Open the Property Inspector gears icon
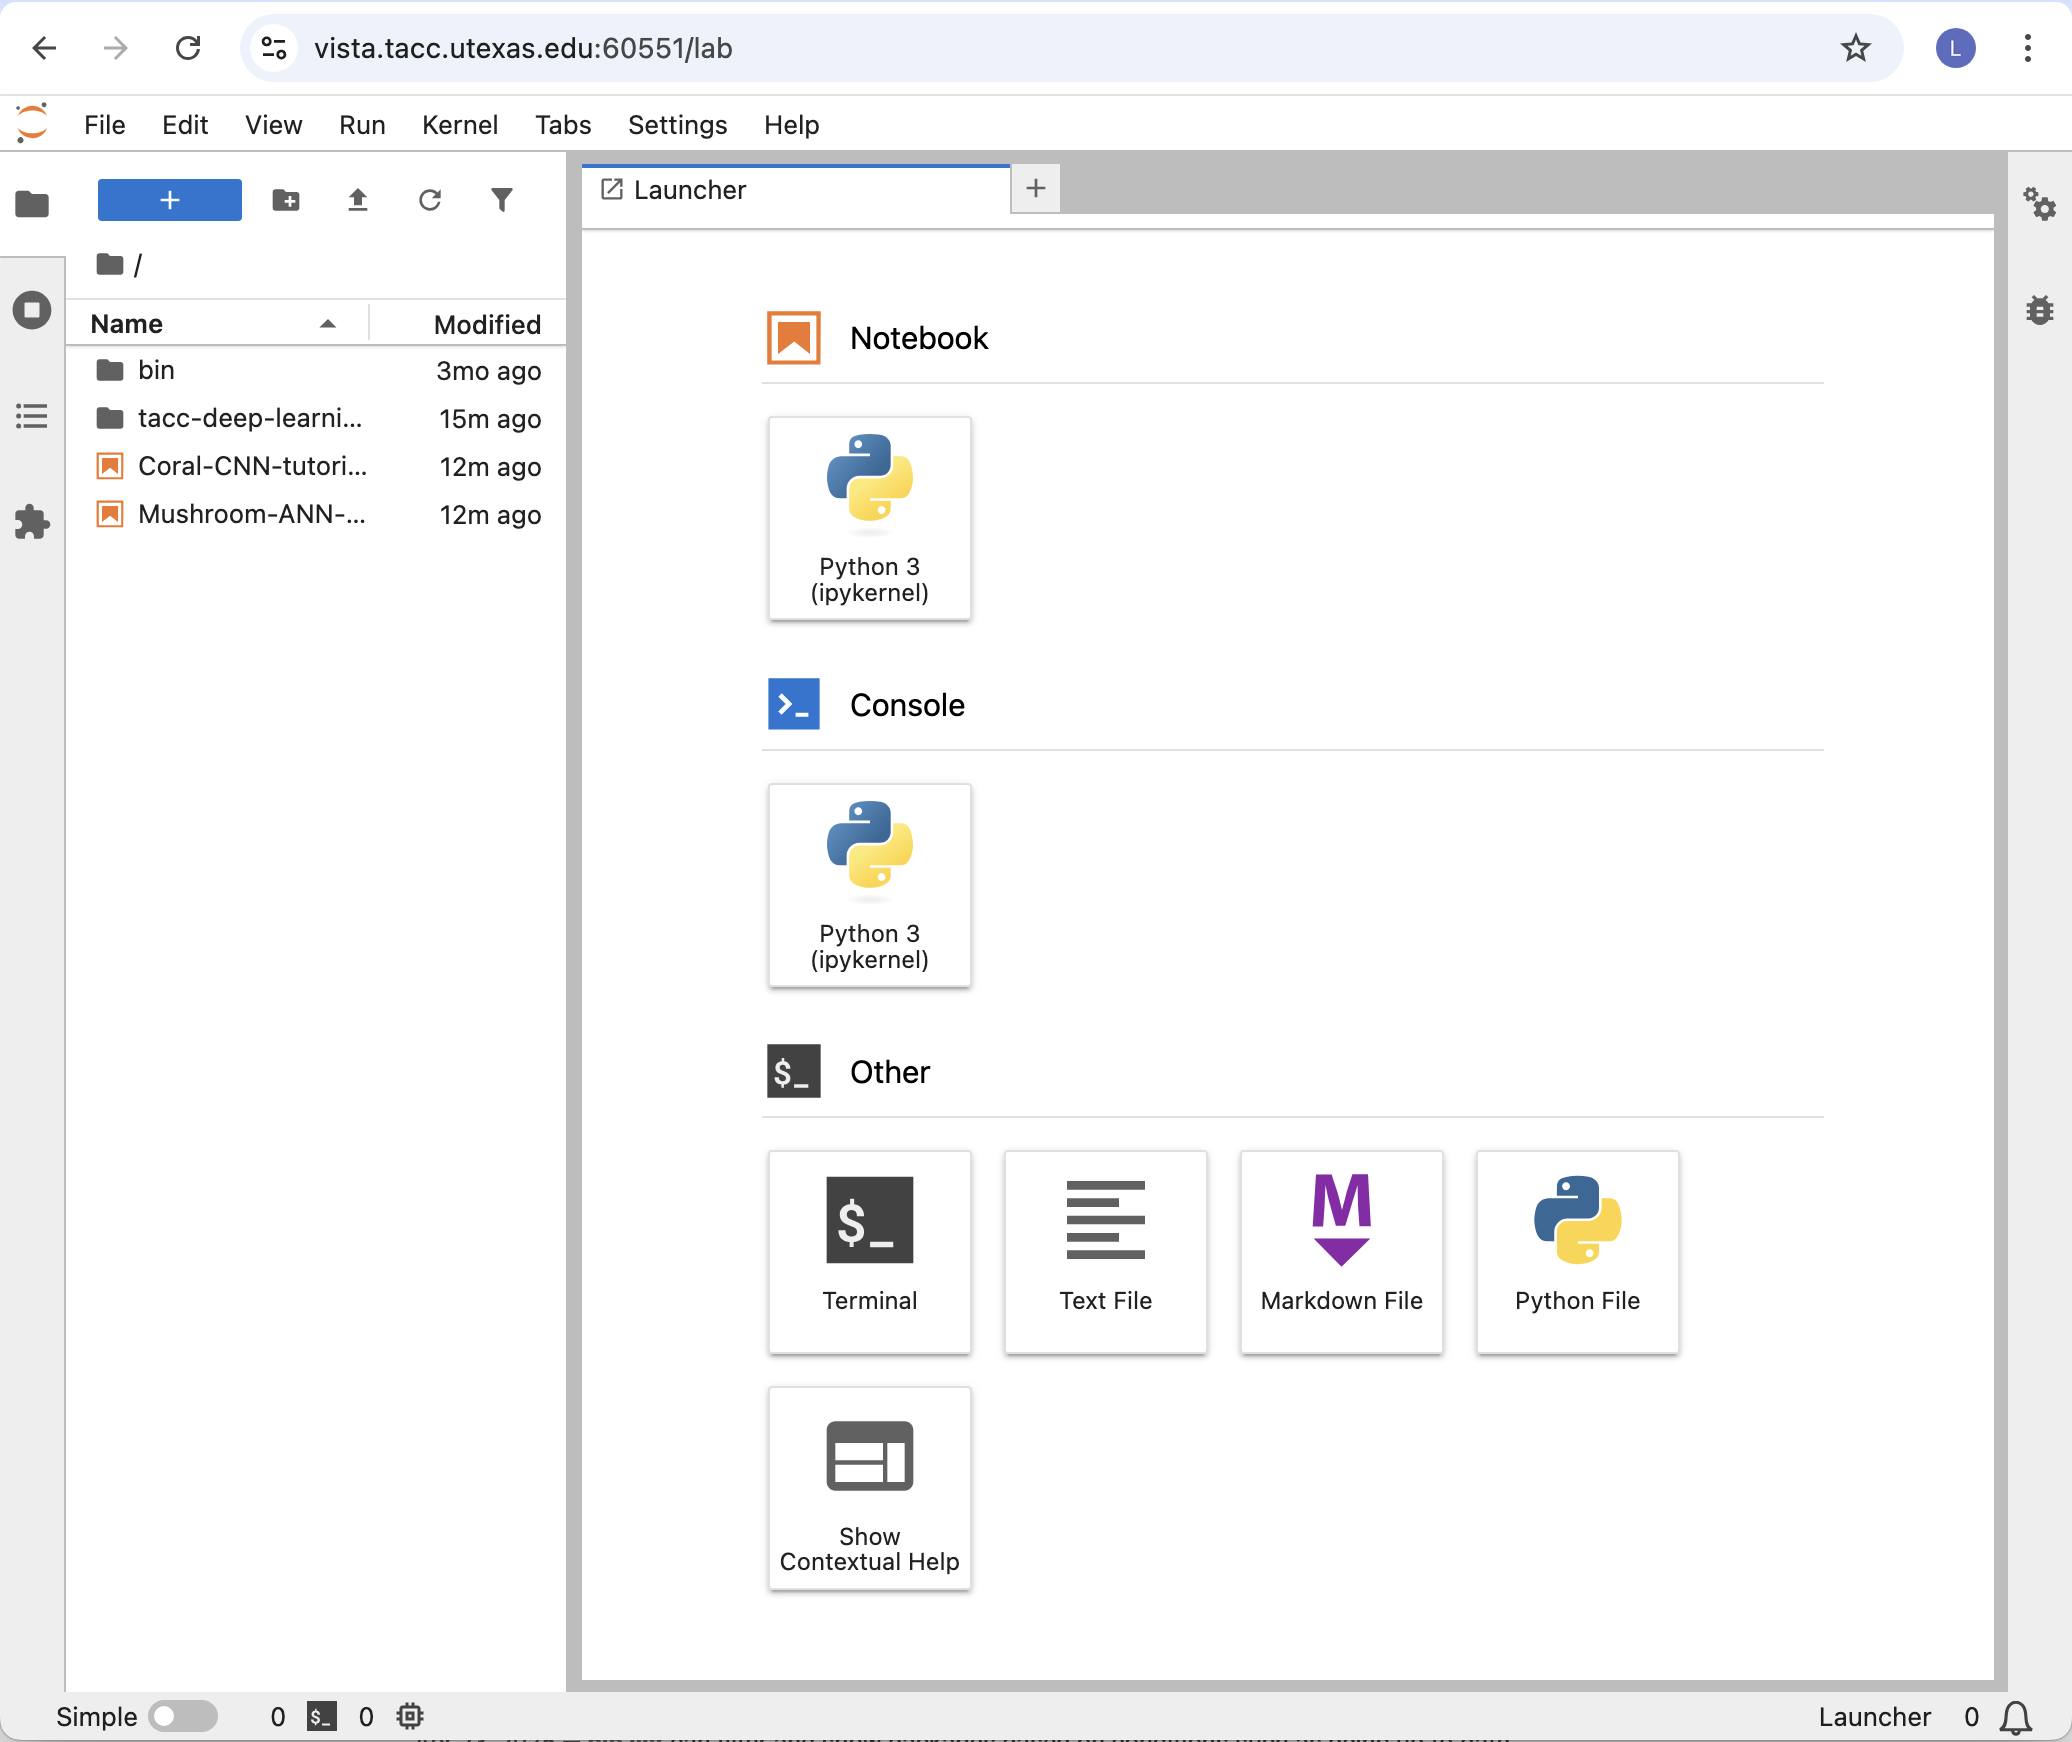2072x1742 pixels. pyautogui.click(x=2040, y=203)
